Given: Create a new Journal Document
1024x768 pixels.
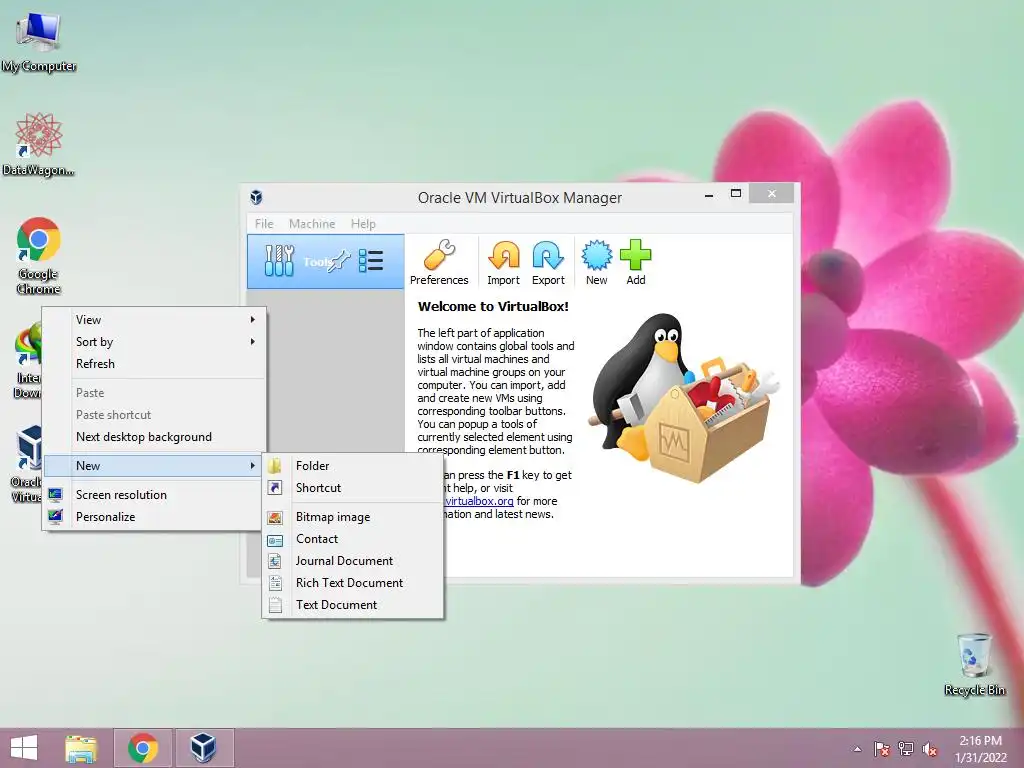Looking at the screenshot, I should click(353, 561).
